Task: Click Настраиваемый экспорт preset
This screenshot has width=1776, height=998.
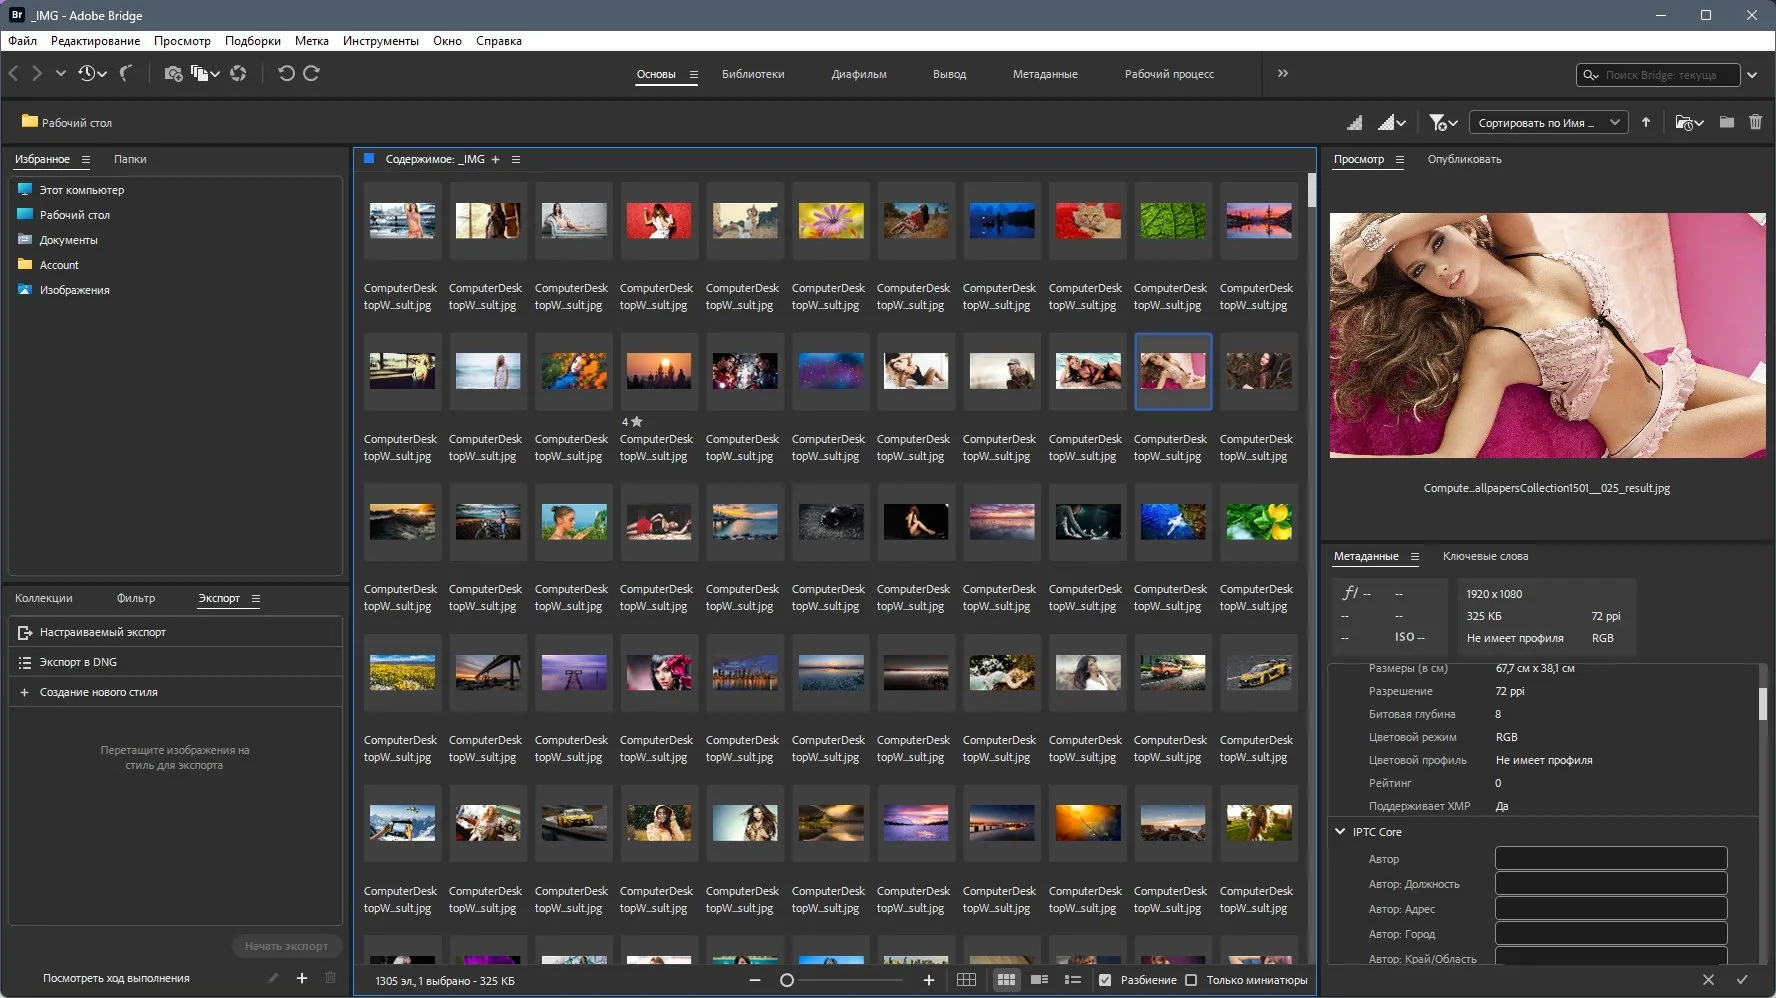Action: pos(103,632)
